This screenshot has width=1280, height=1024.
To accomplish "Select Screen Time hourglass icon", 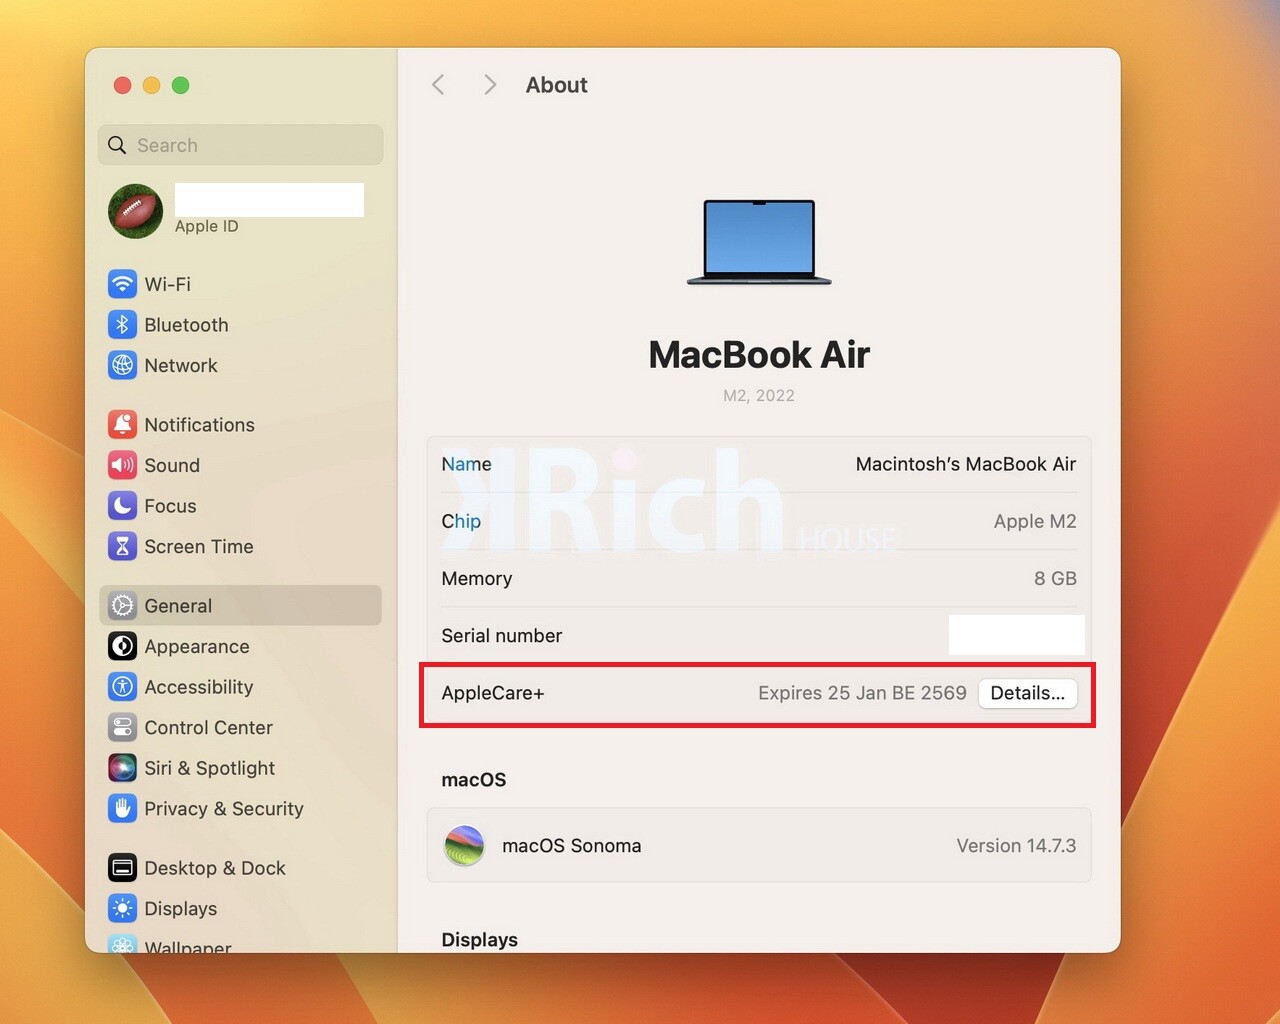I will click(x=122, y=547).
